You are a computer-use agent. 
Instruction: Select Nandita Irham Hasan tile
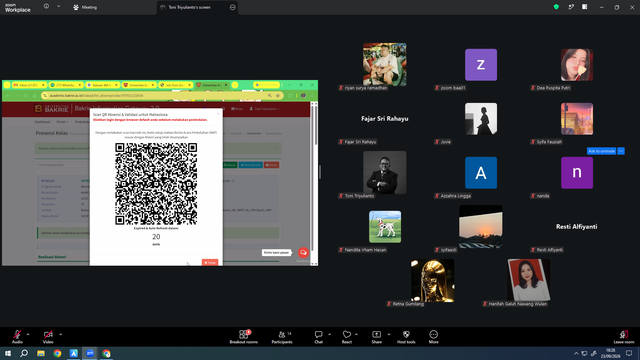pyautogui.click(x=384, y=227)
